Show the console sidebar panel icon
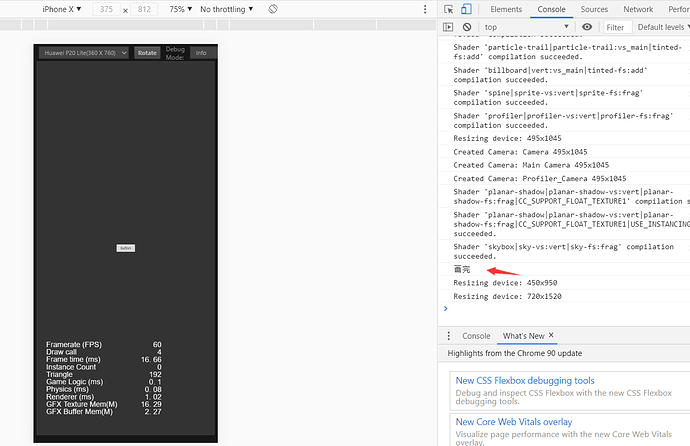This screenshot has height=446, width=690. point(448,27)
